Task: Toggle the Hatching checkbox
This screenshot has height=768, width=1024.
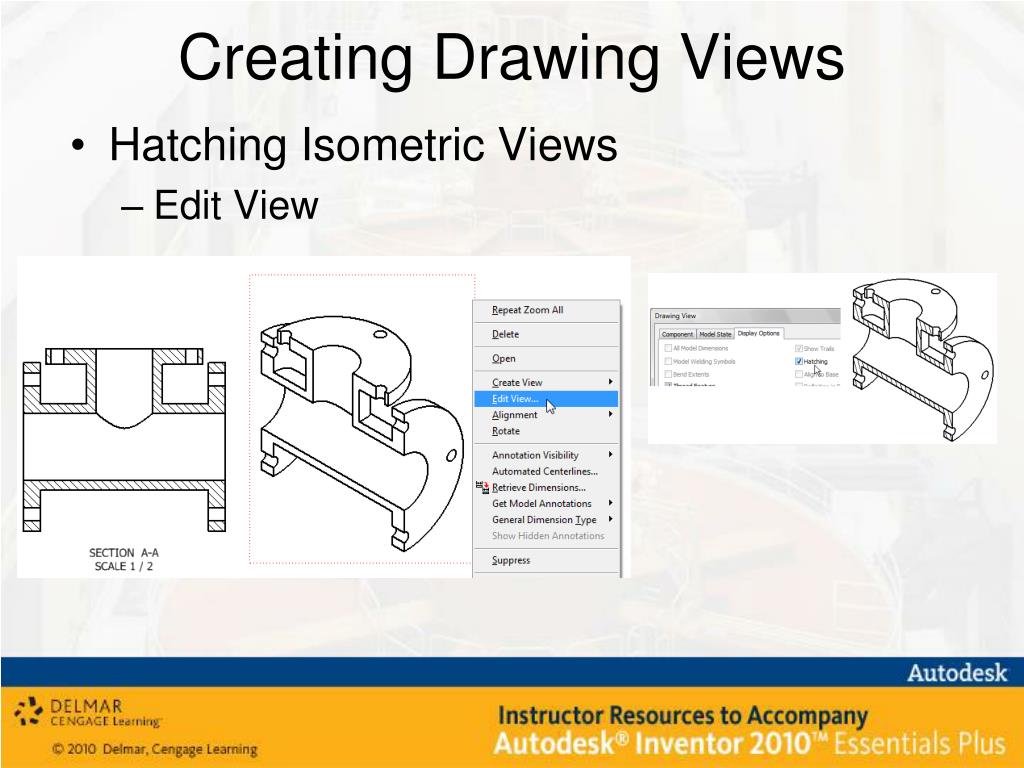Action: click(x=799, y=361)
